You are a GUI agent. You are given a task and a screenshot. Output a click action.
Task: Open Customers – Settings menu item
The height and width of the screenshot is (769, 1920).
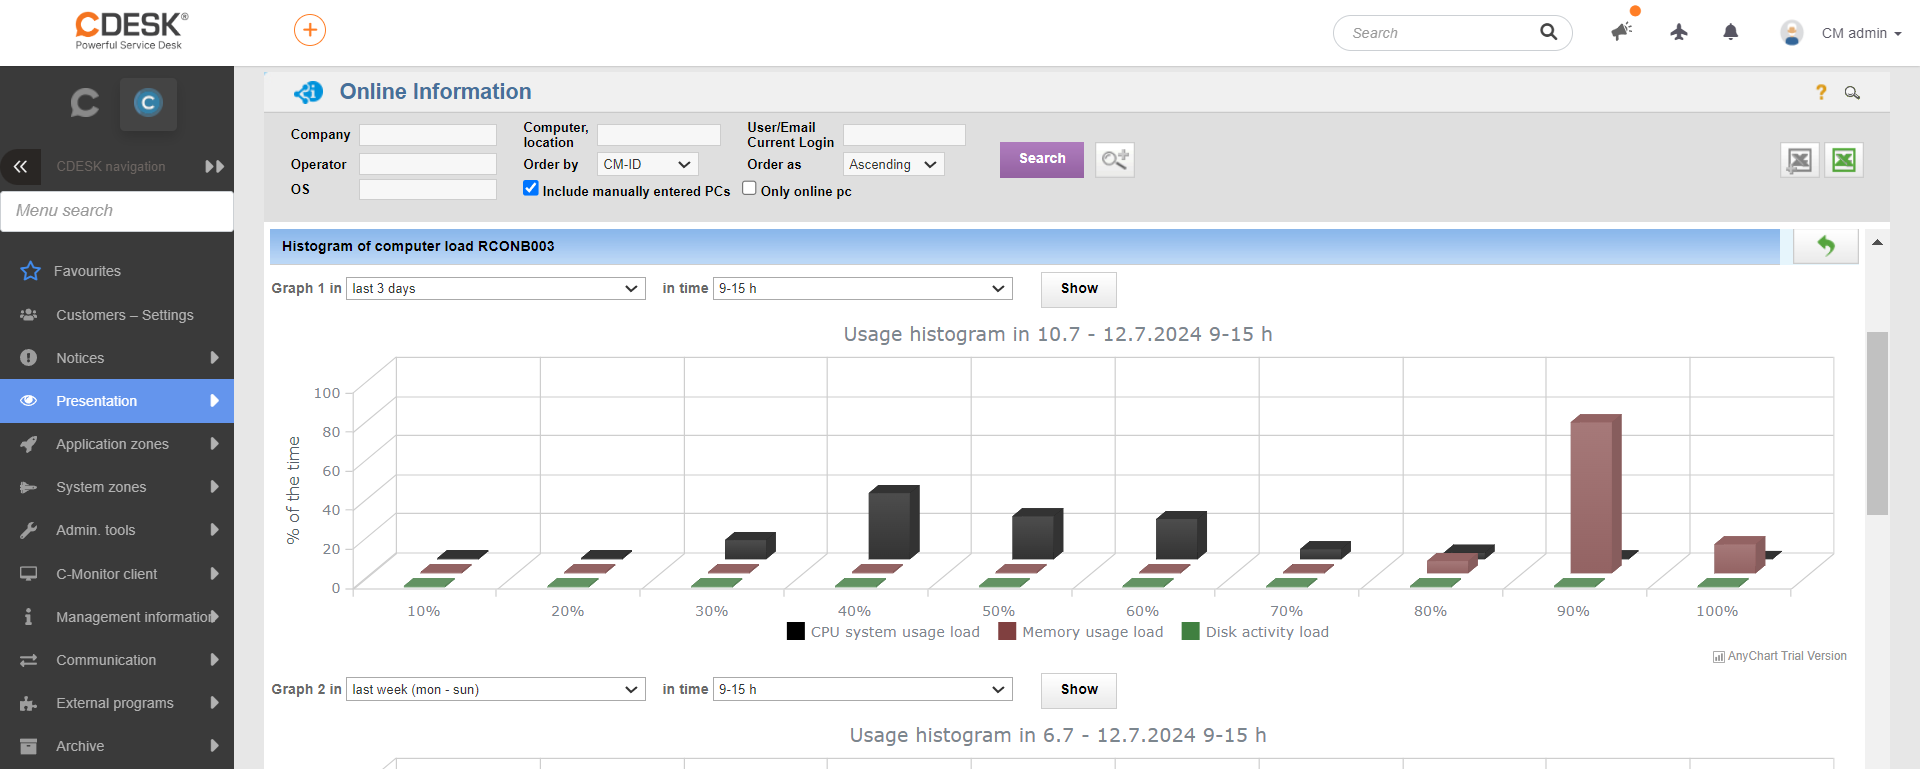pyautogui.click(x=117, y=315)
